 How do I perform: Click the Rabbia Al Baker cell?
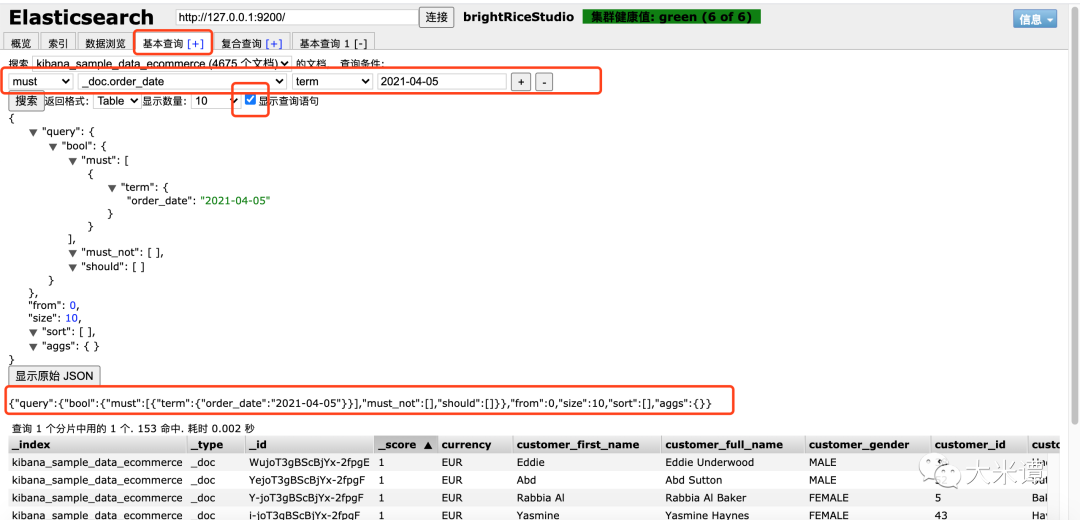(x=734, y=497)
